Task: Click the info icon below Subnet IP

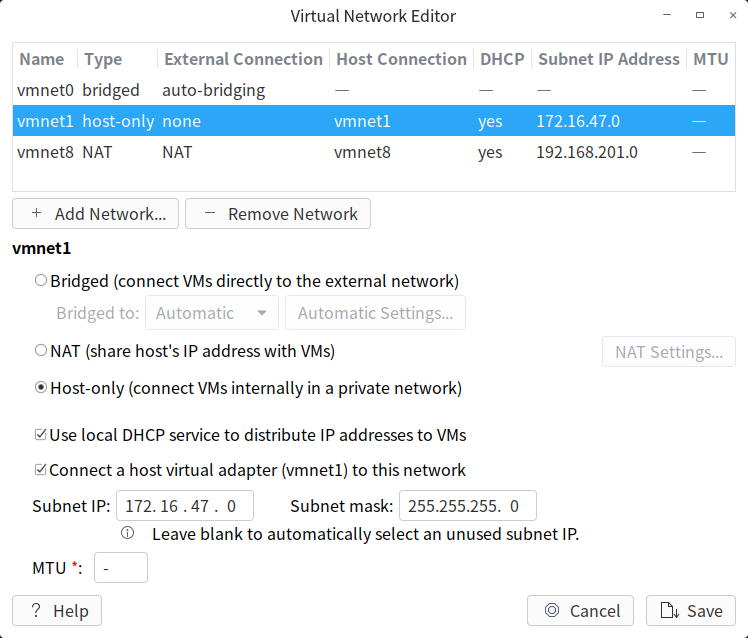Action: tap(128, 534)
